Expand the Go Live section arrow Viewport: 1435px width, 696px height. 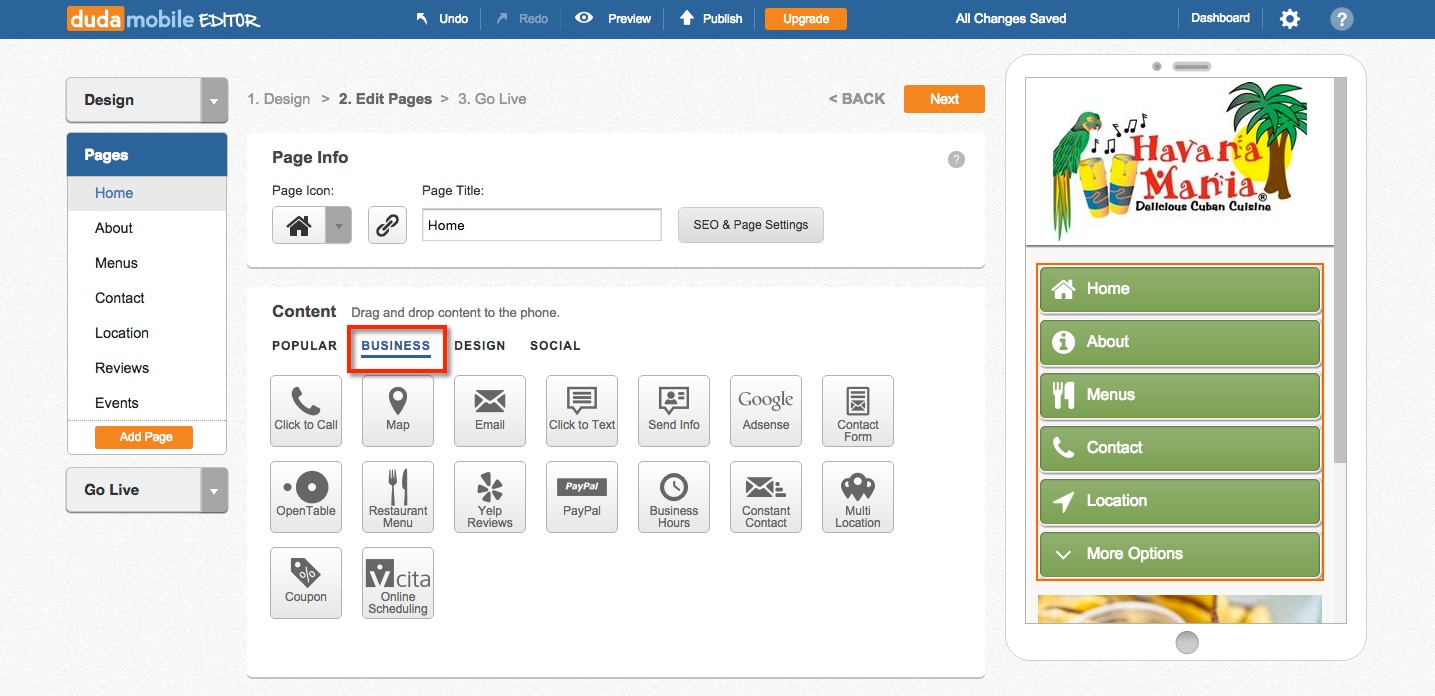(x=214, y=490)
